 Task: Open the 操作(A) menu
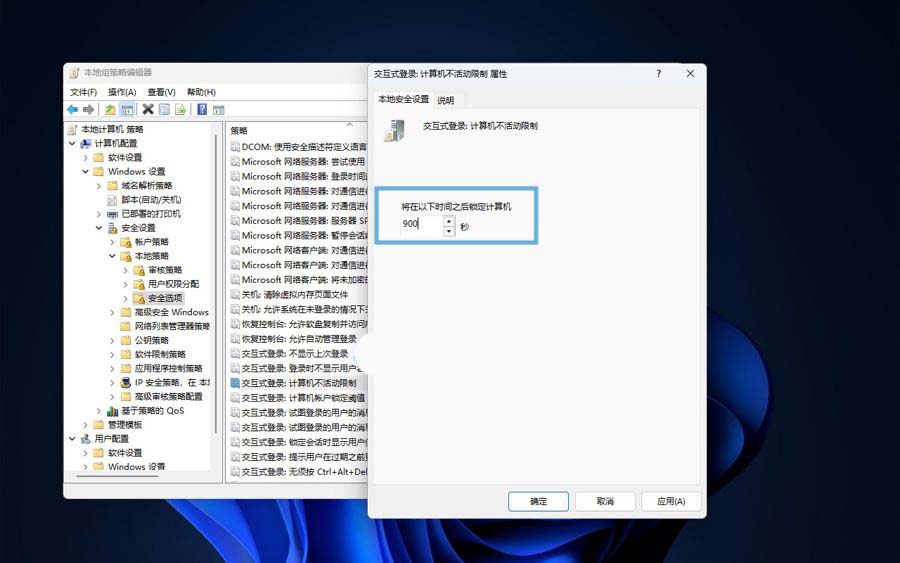(122, 92)
